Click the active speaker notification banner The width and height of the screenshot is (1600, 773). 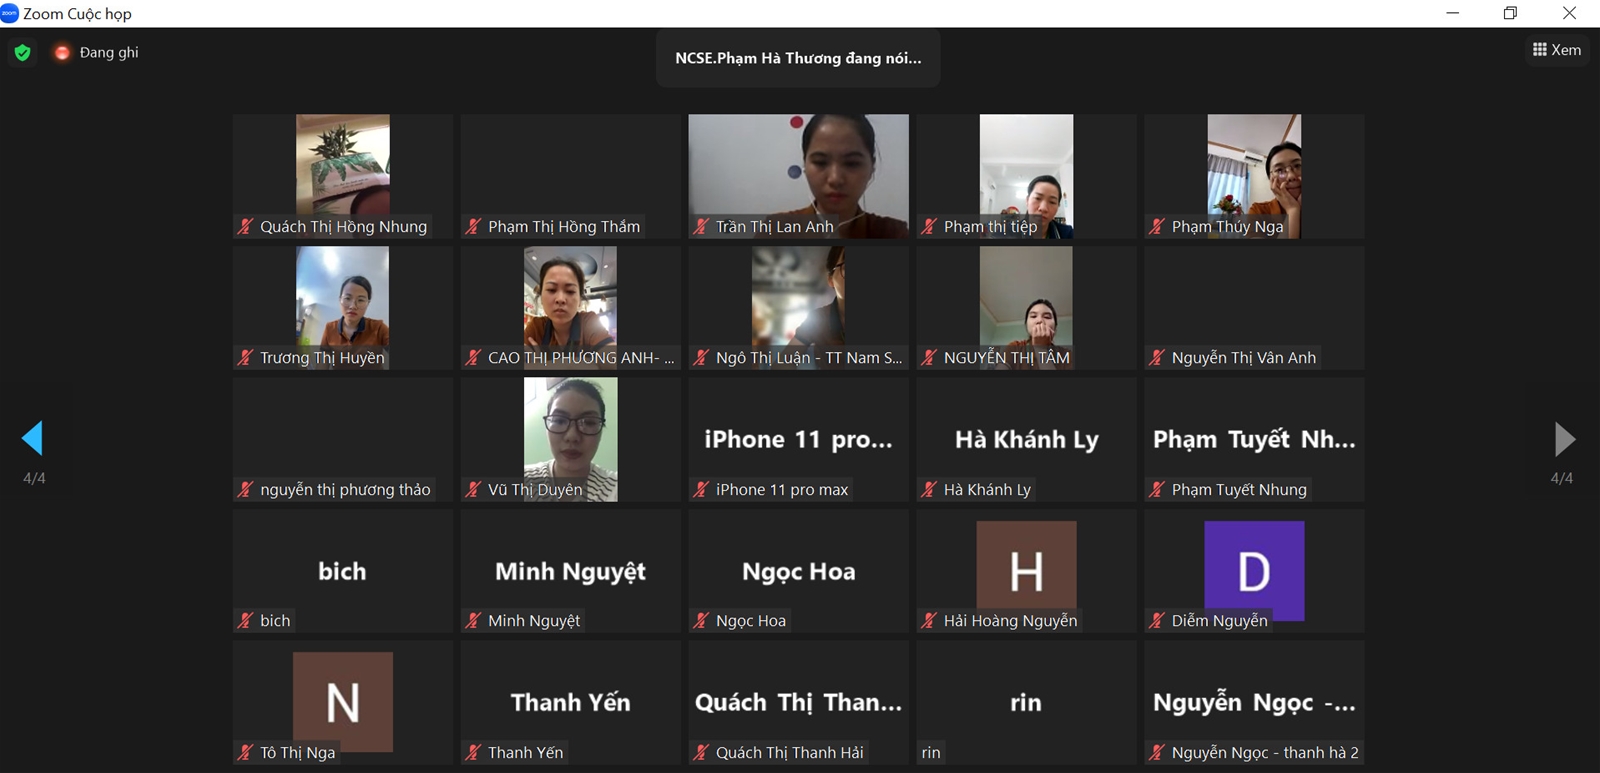pyautogui.click(x=798, y=58)
